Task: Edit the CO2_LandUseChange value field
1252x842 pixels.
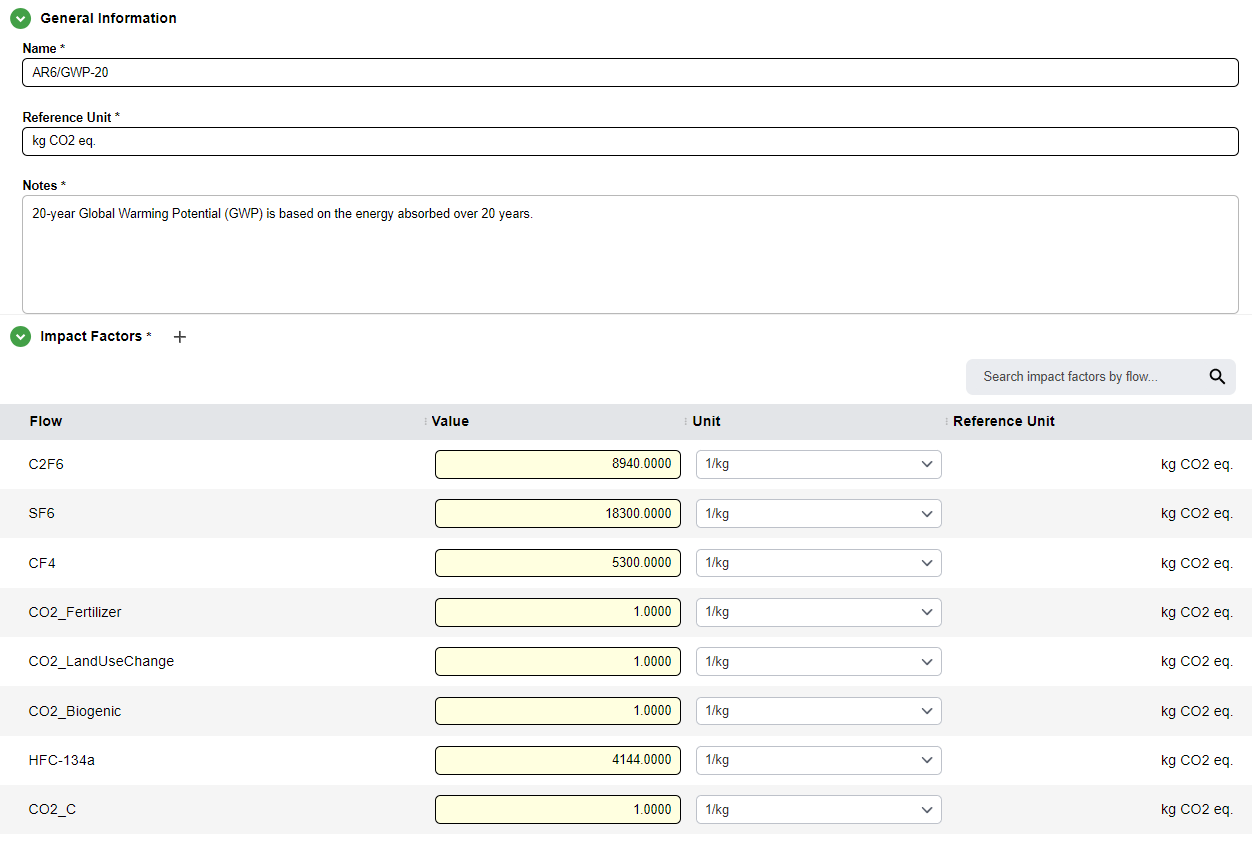Action: click(x=558, y=661)
